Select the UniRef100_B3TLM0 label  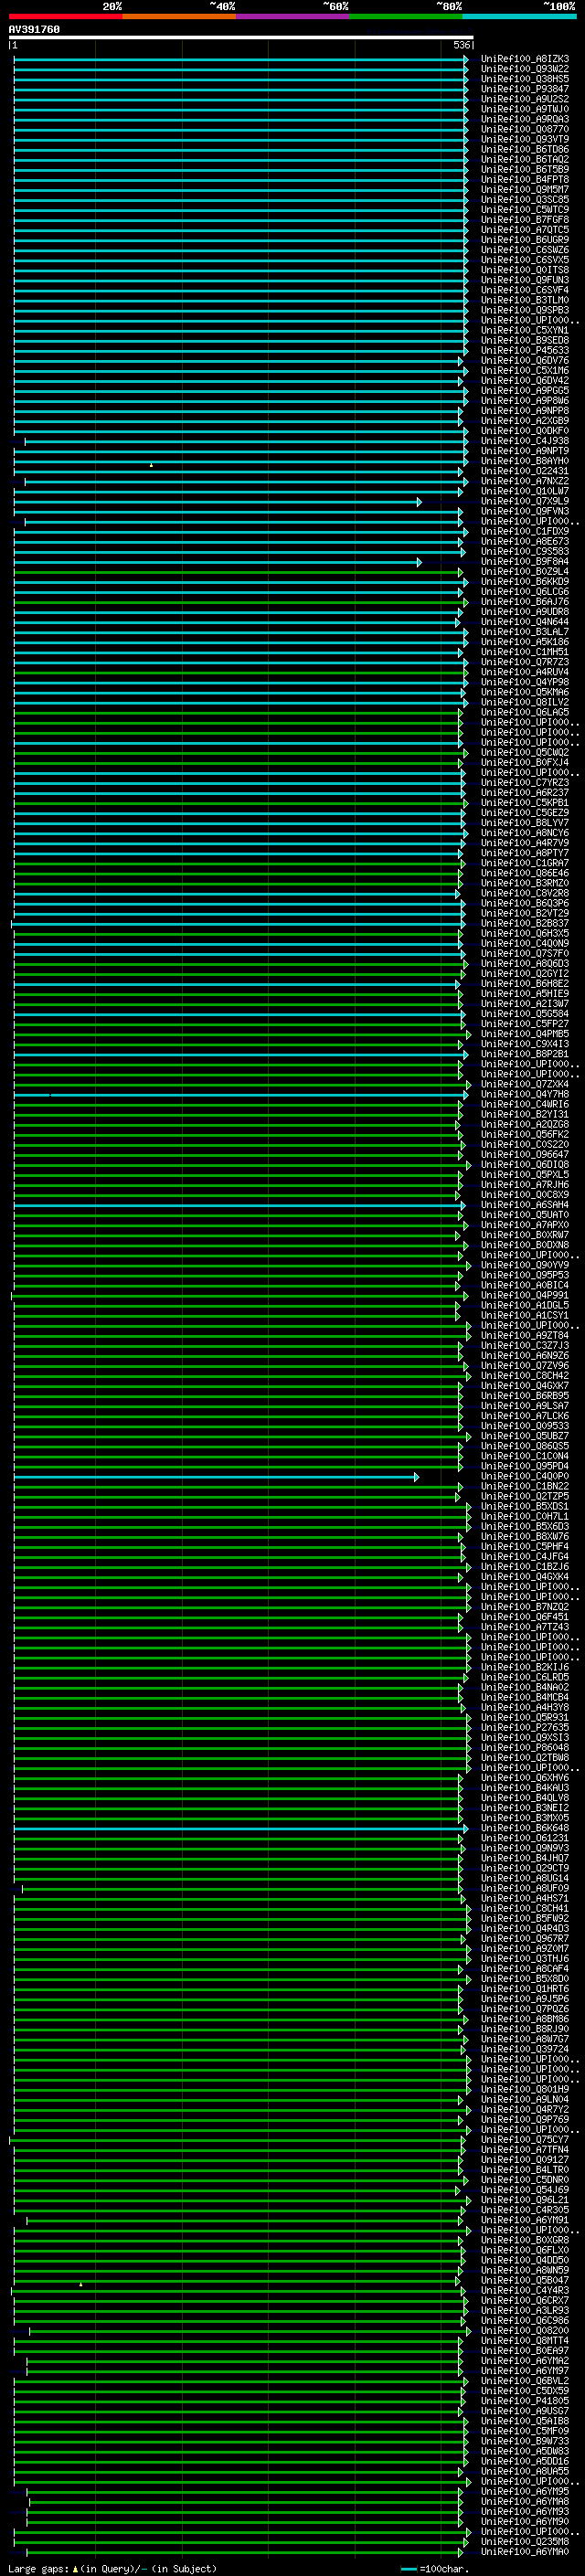click(x=525, y=300)
